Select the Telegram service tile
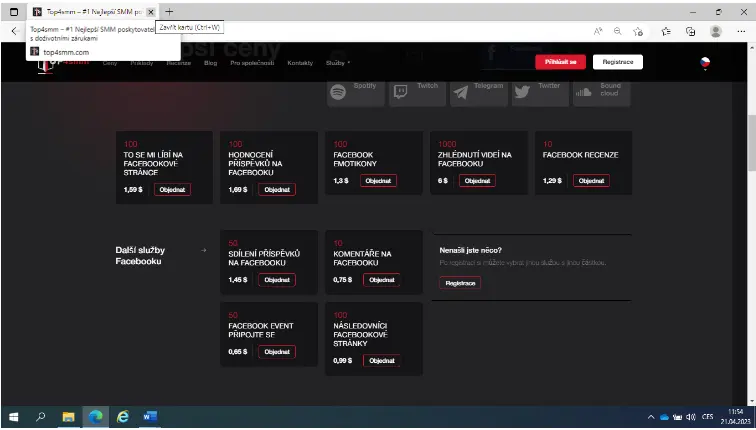 479,94
